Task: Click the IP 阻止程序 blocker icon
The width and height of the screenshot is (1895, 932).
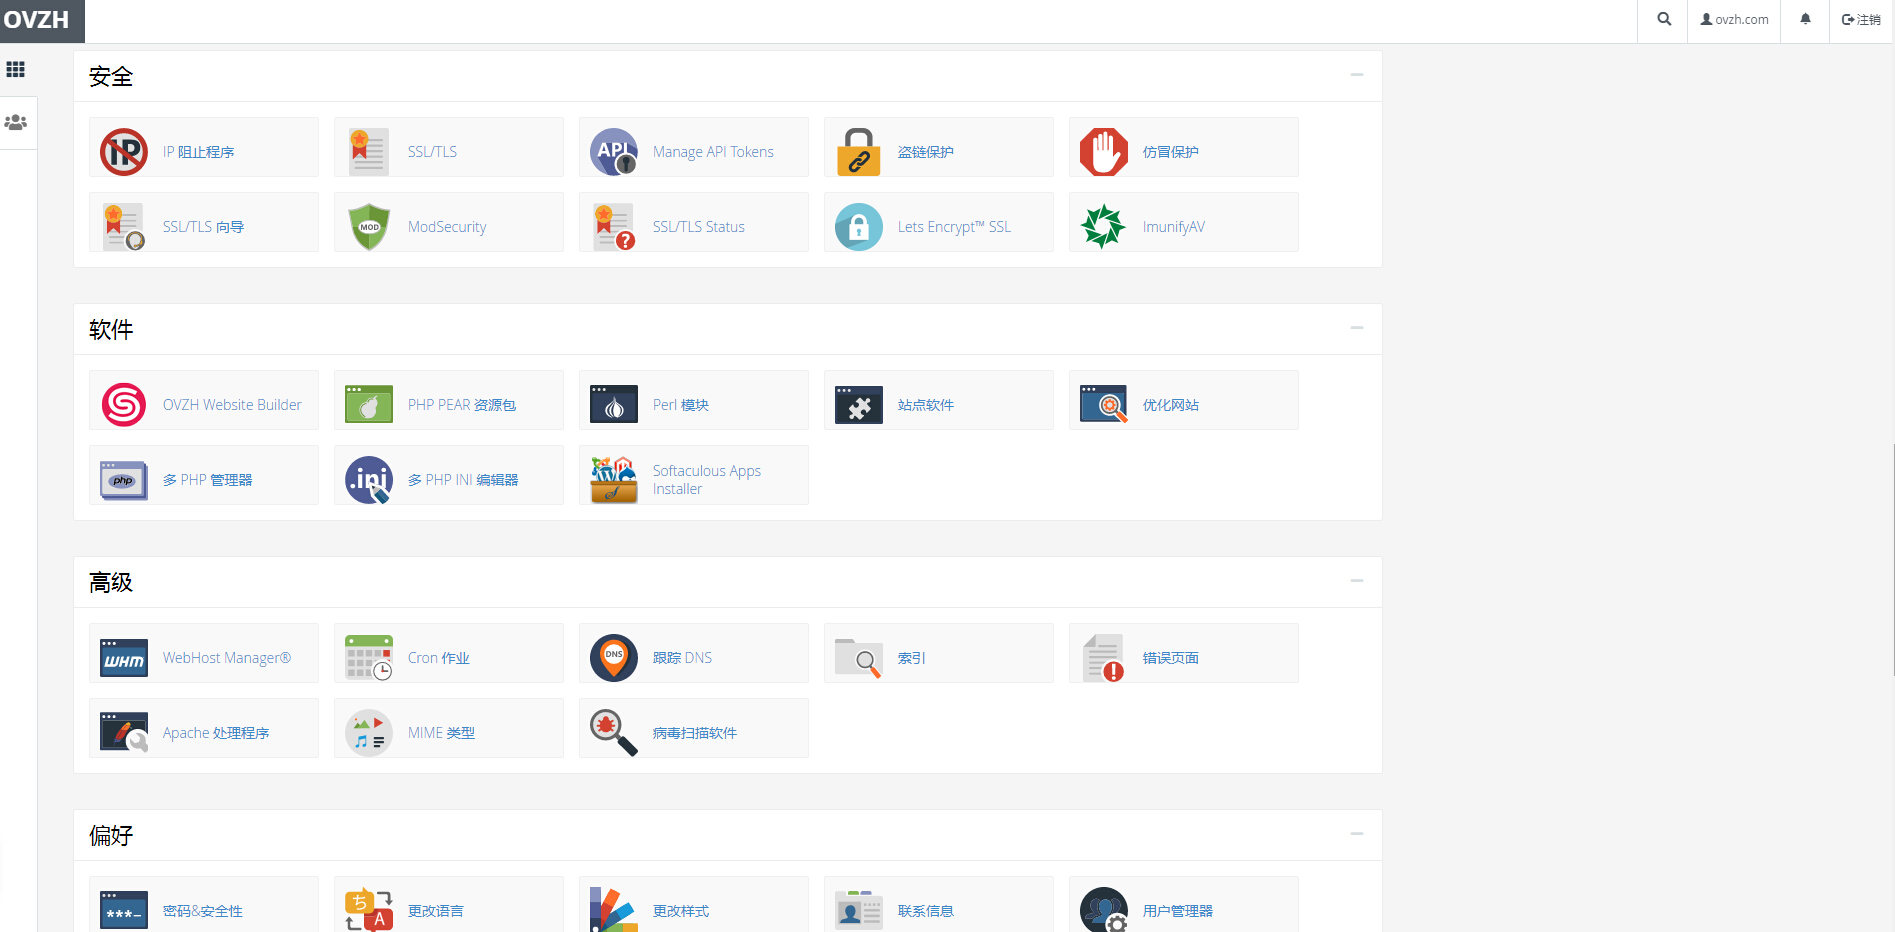Action: click(124, 152)
